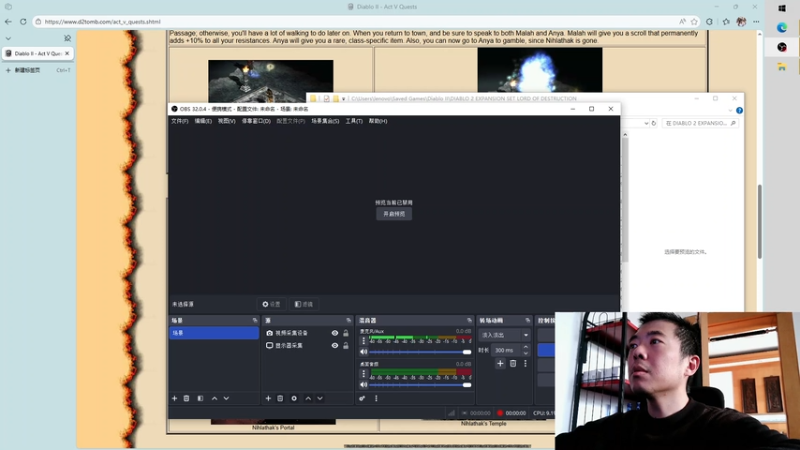Adjust the Desktop Audio volume slider

pos(420,385)
